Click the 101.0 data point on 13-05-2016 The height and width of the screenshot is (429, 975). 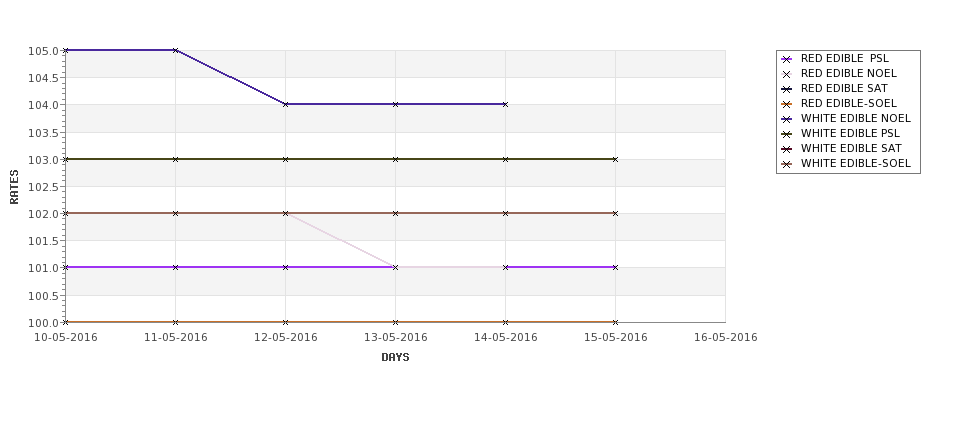point(395,267)
